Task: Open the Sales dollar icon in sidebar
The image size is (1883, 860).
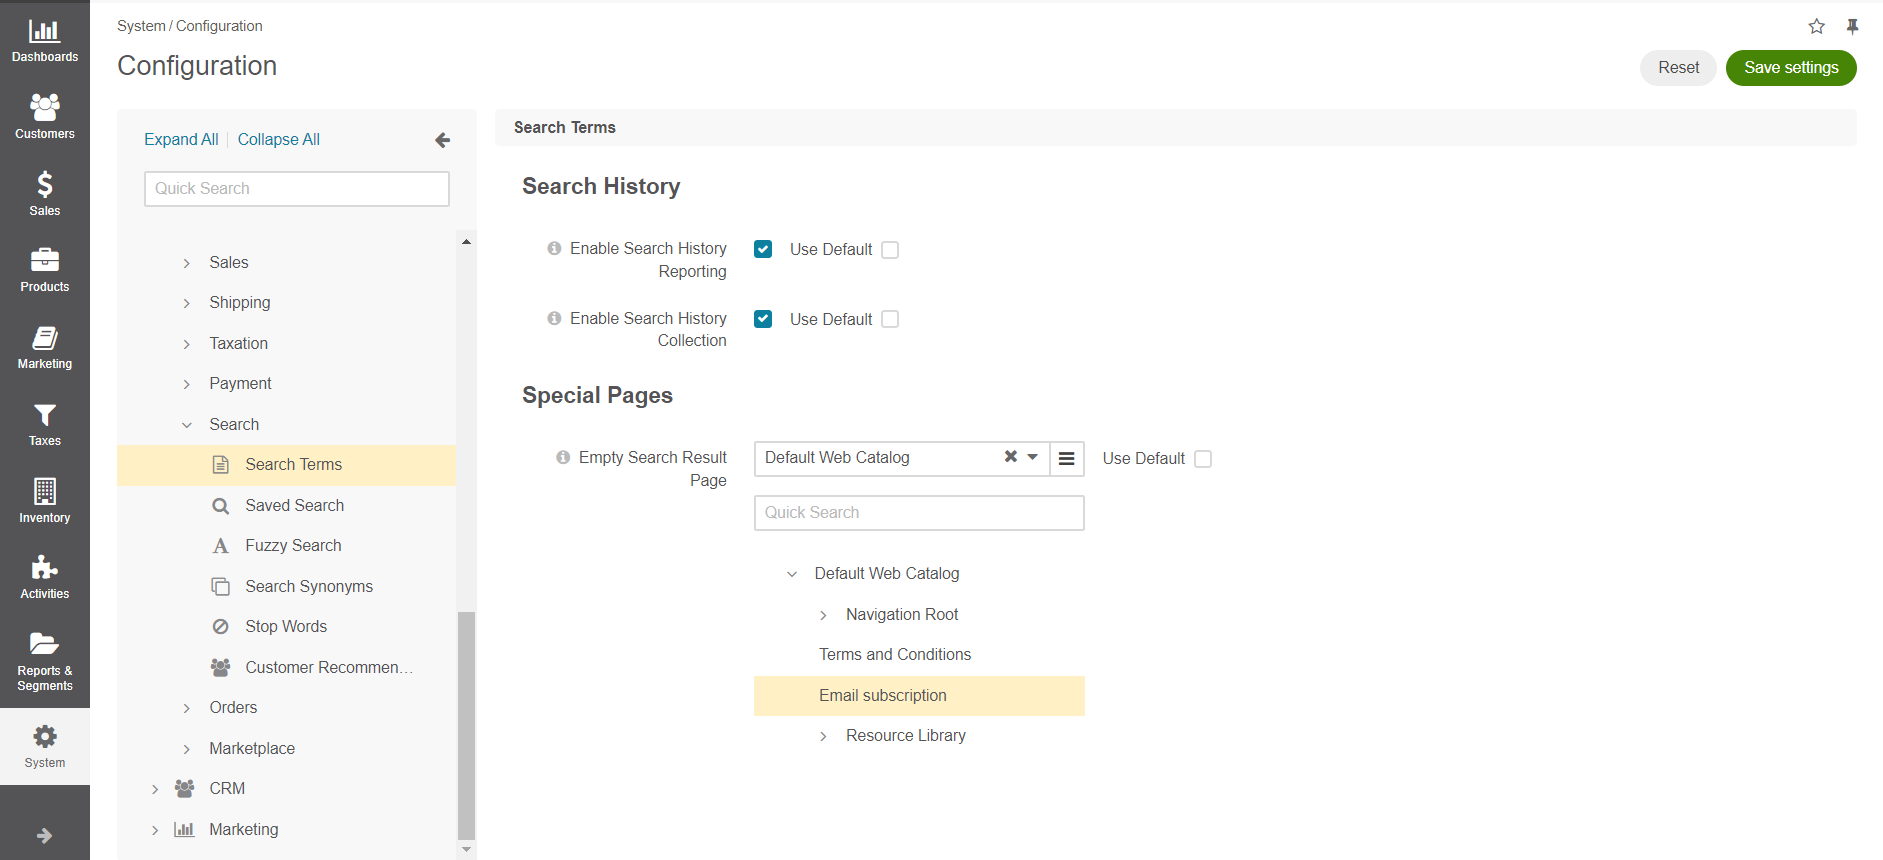Action: 44,184
